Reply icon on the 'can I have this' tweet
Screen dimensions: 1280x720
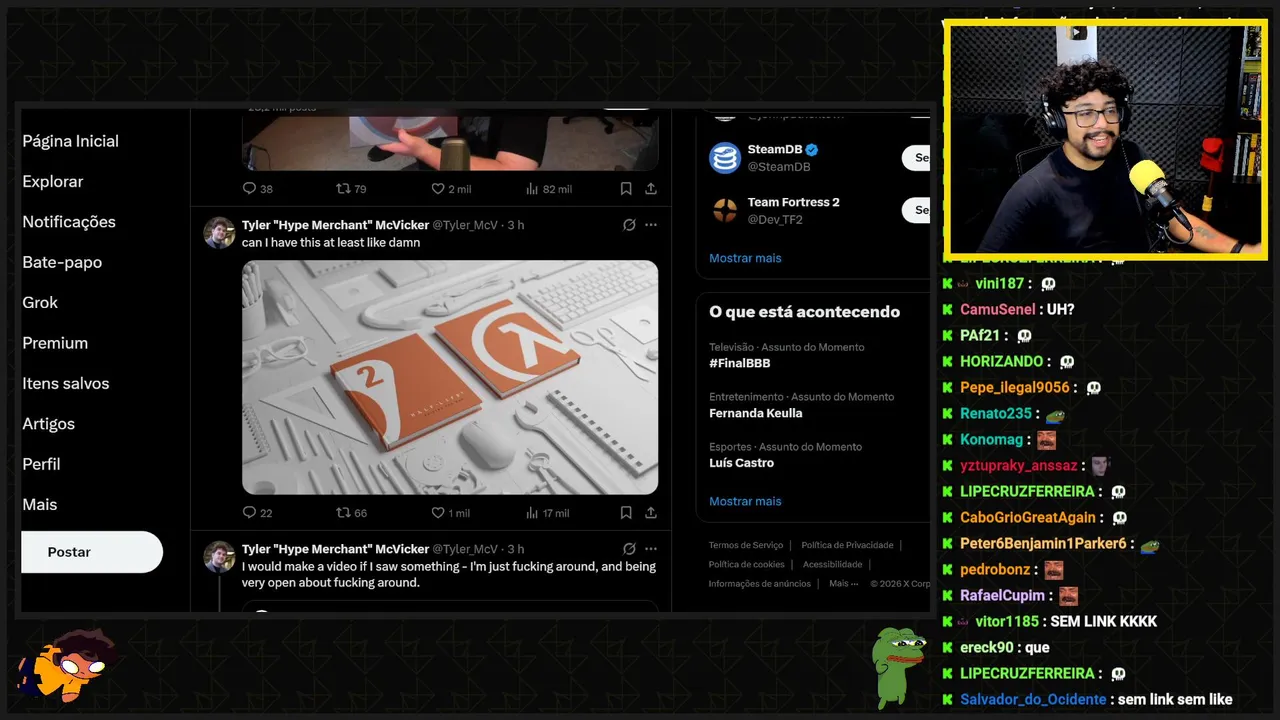(250, 512)
